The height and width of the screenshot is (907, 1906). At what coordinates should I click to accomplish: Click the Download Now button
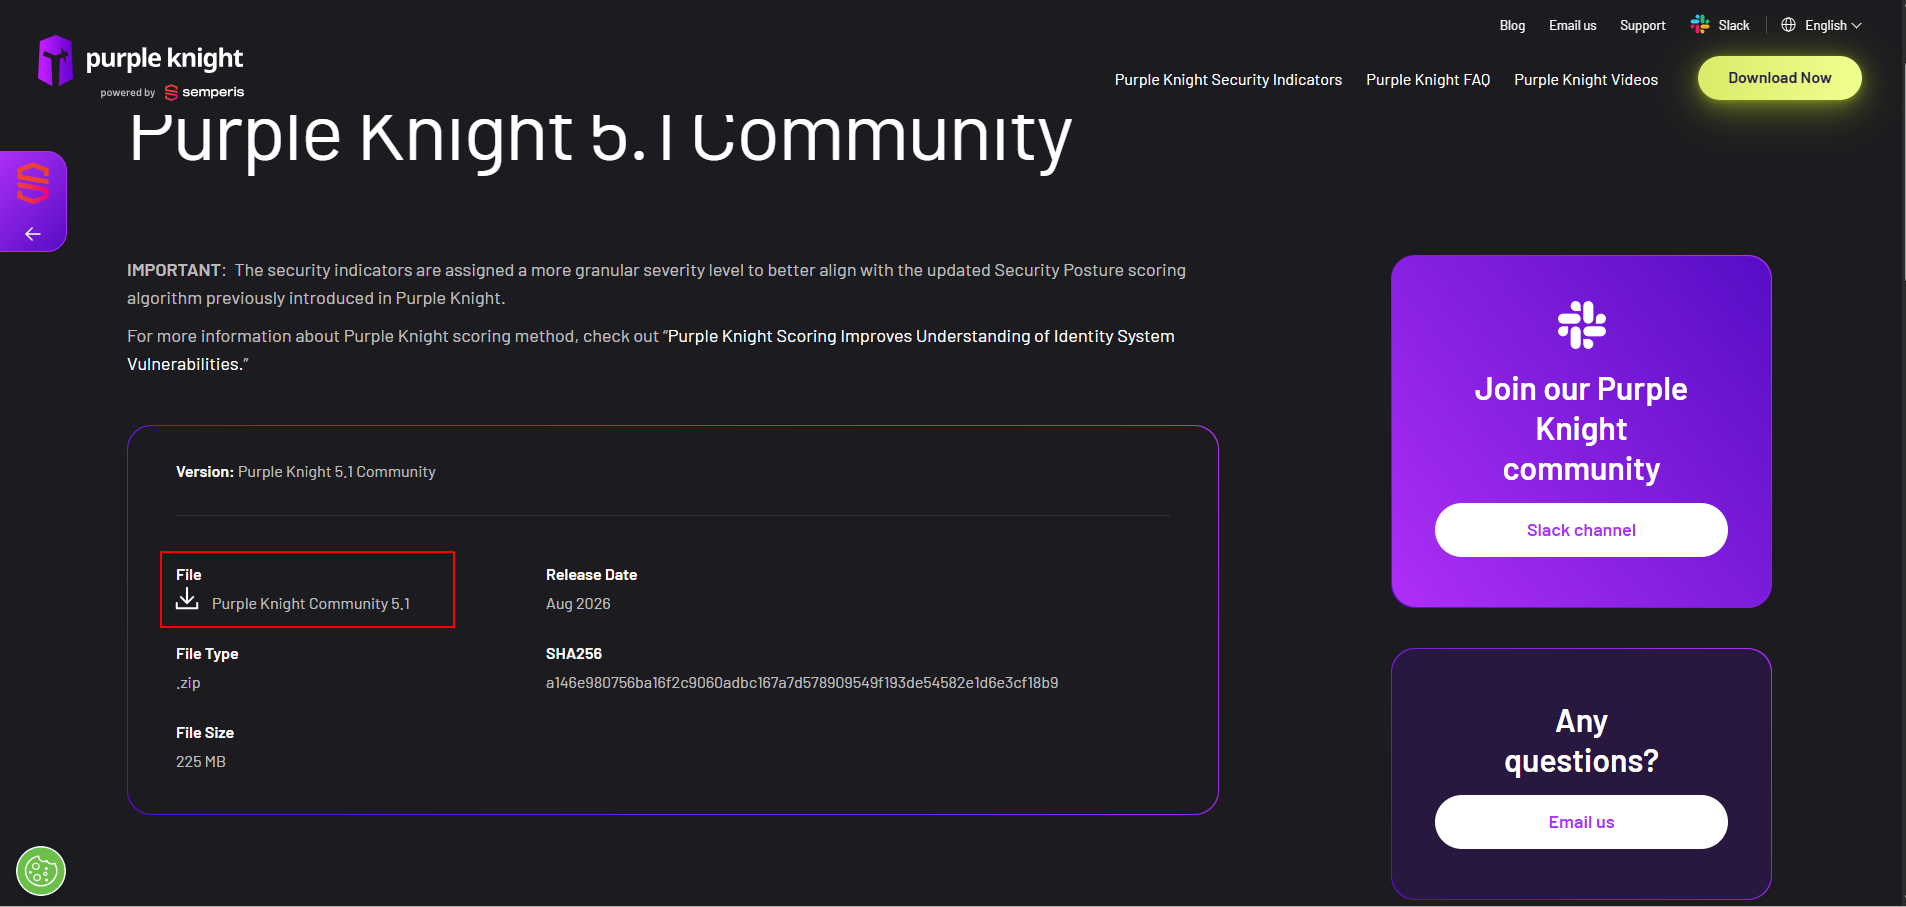point(1780,78)
